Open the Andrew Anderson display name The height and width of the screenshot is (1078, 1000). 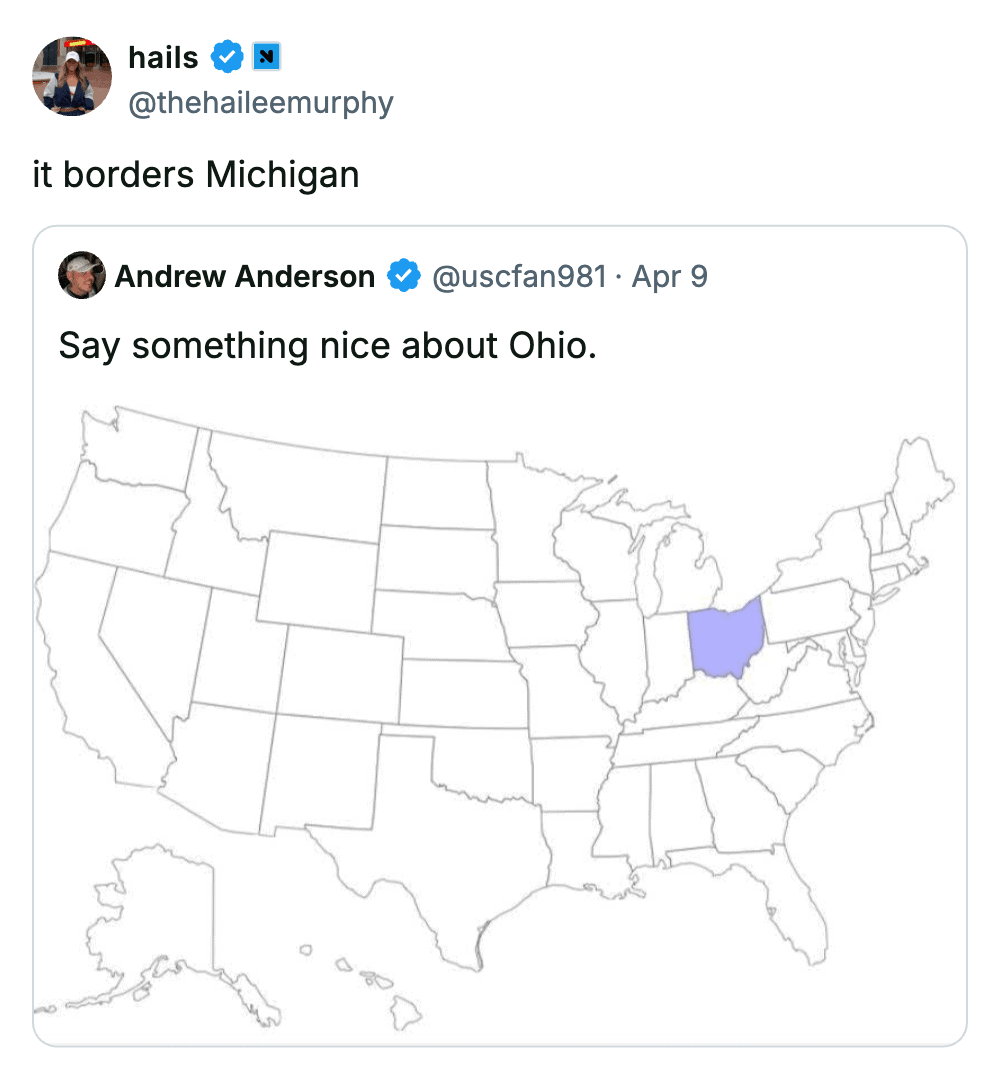point(245,276)
